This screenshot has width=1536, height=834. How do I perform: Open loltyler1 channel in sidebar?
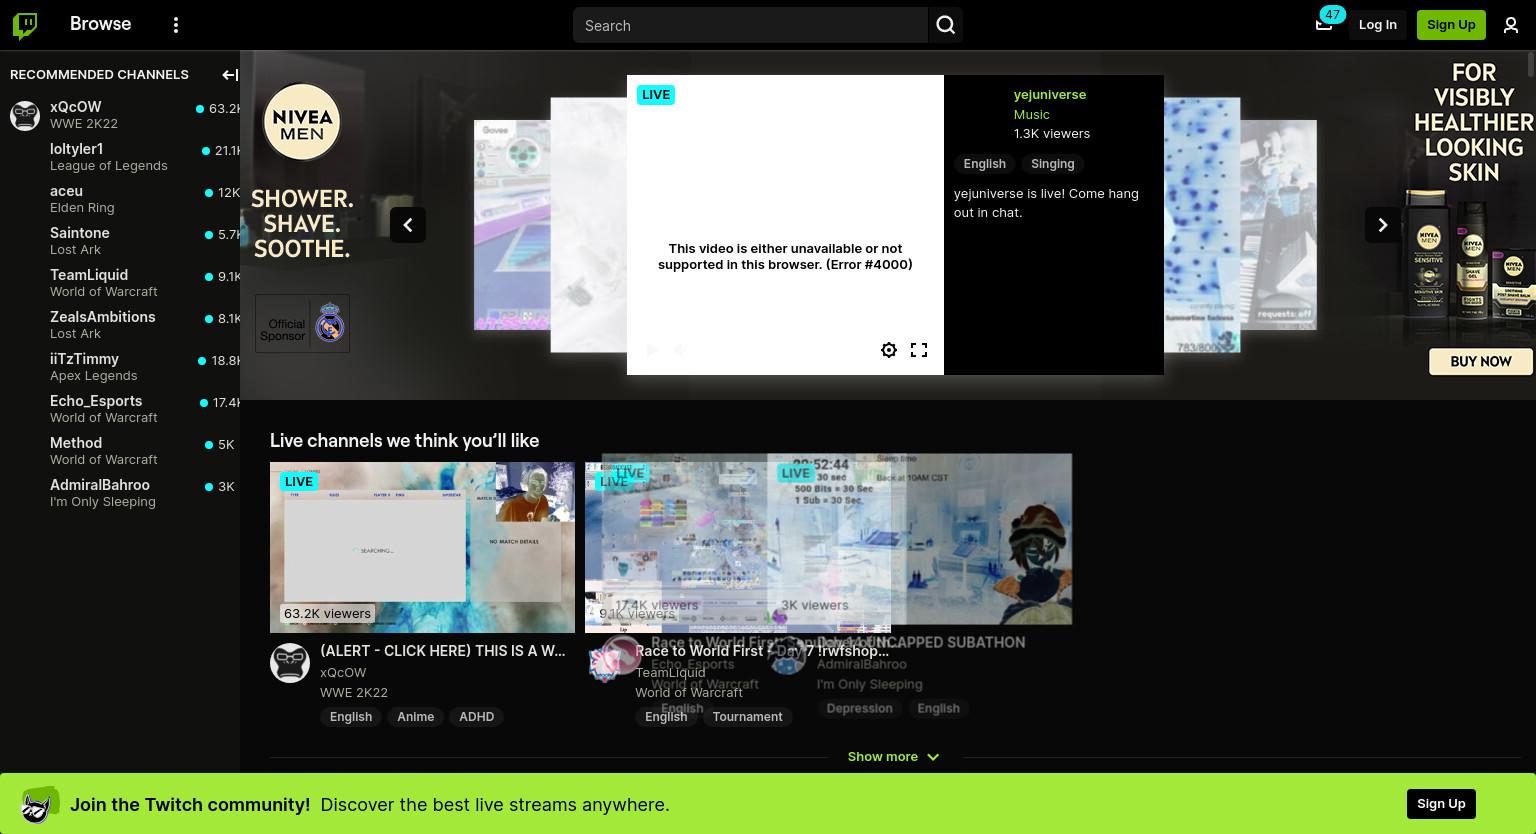pos(120,157)
